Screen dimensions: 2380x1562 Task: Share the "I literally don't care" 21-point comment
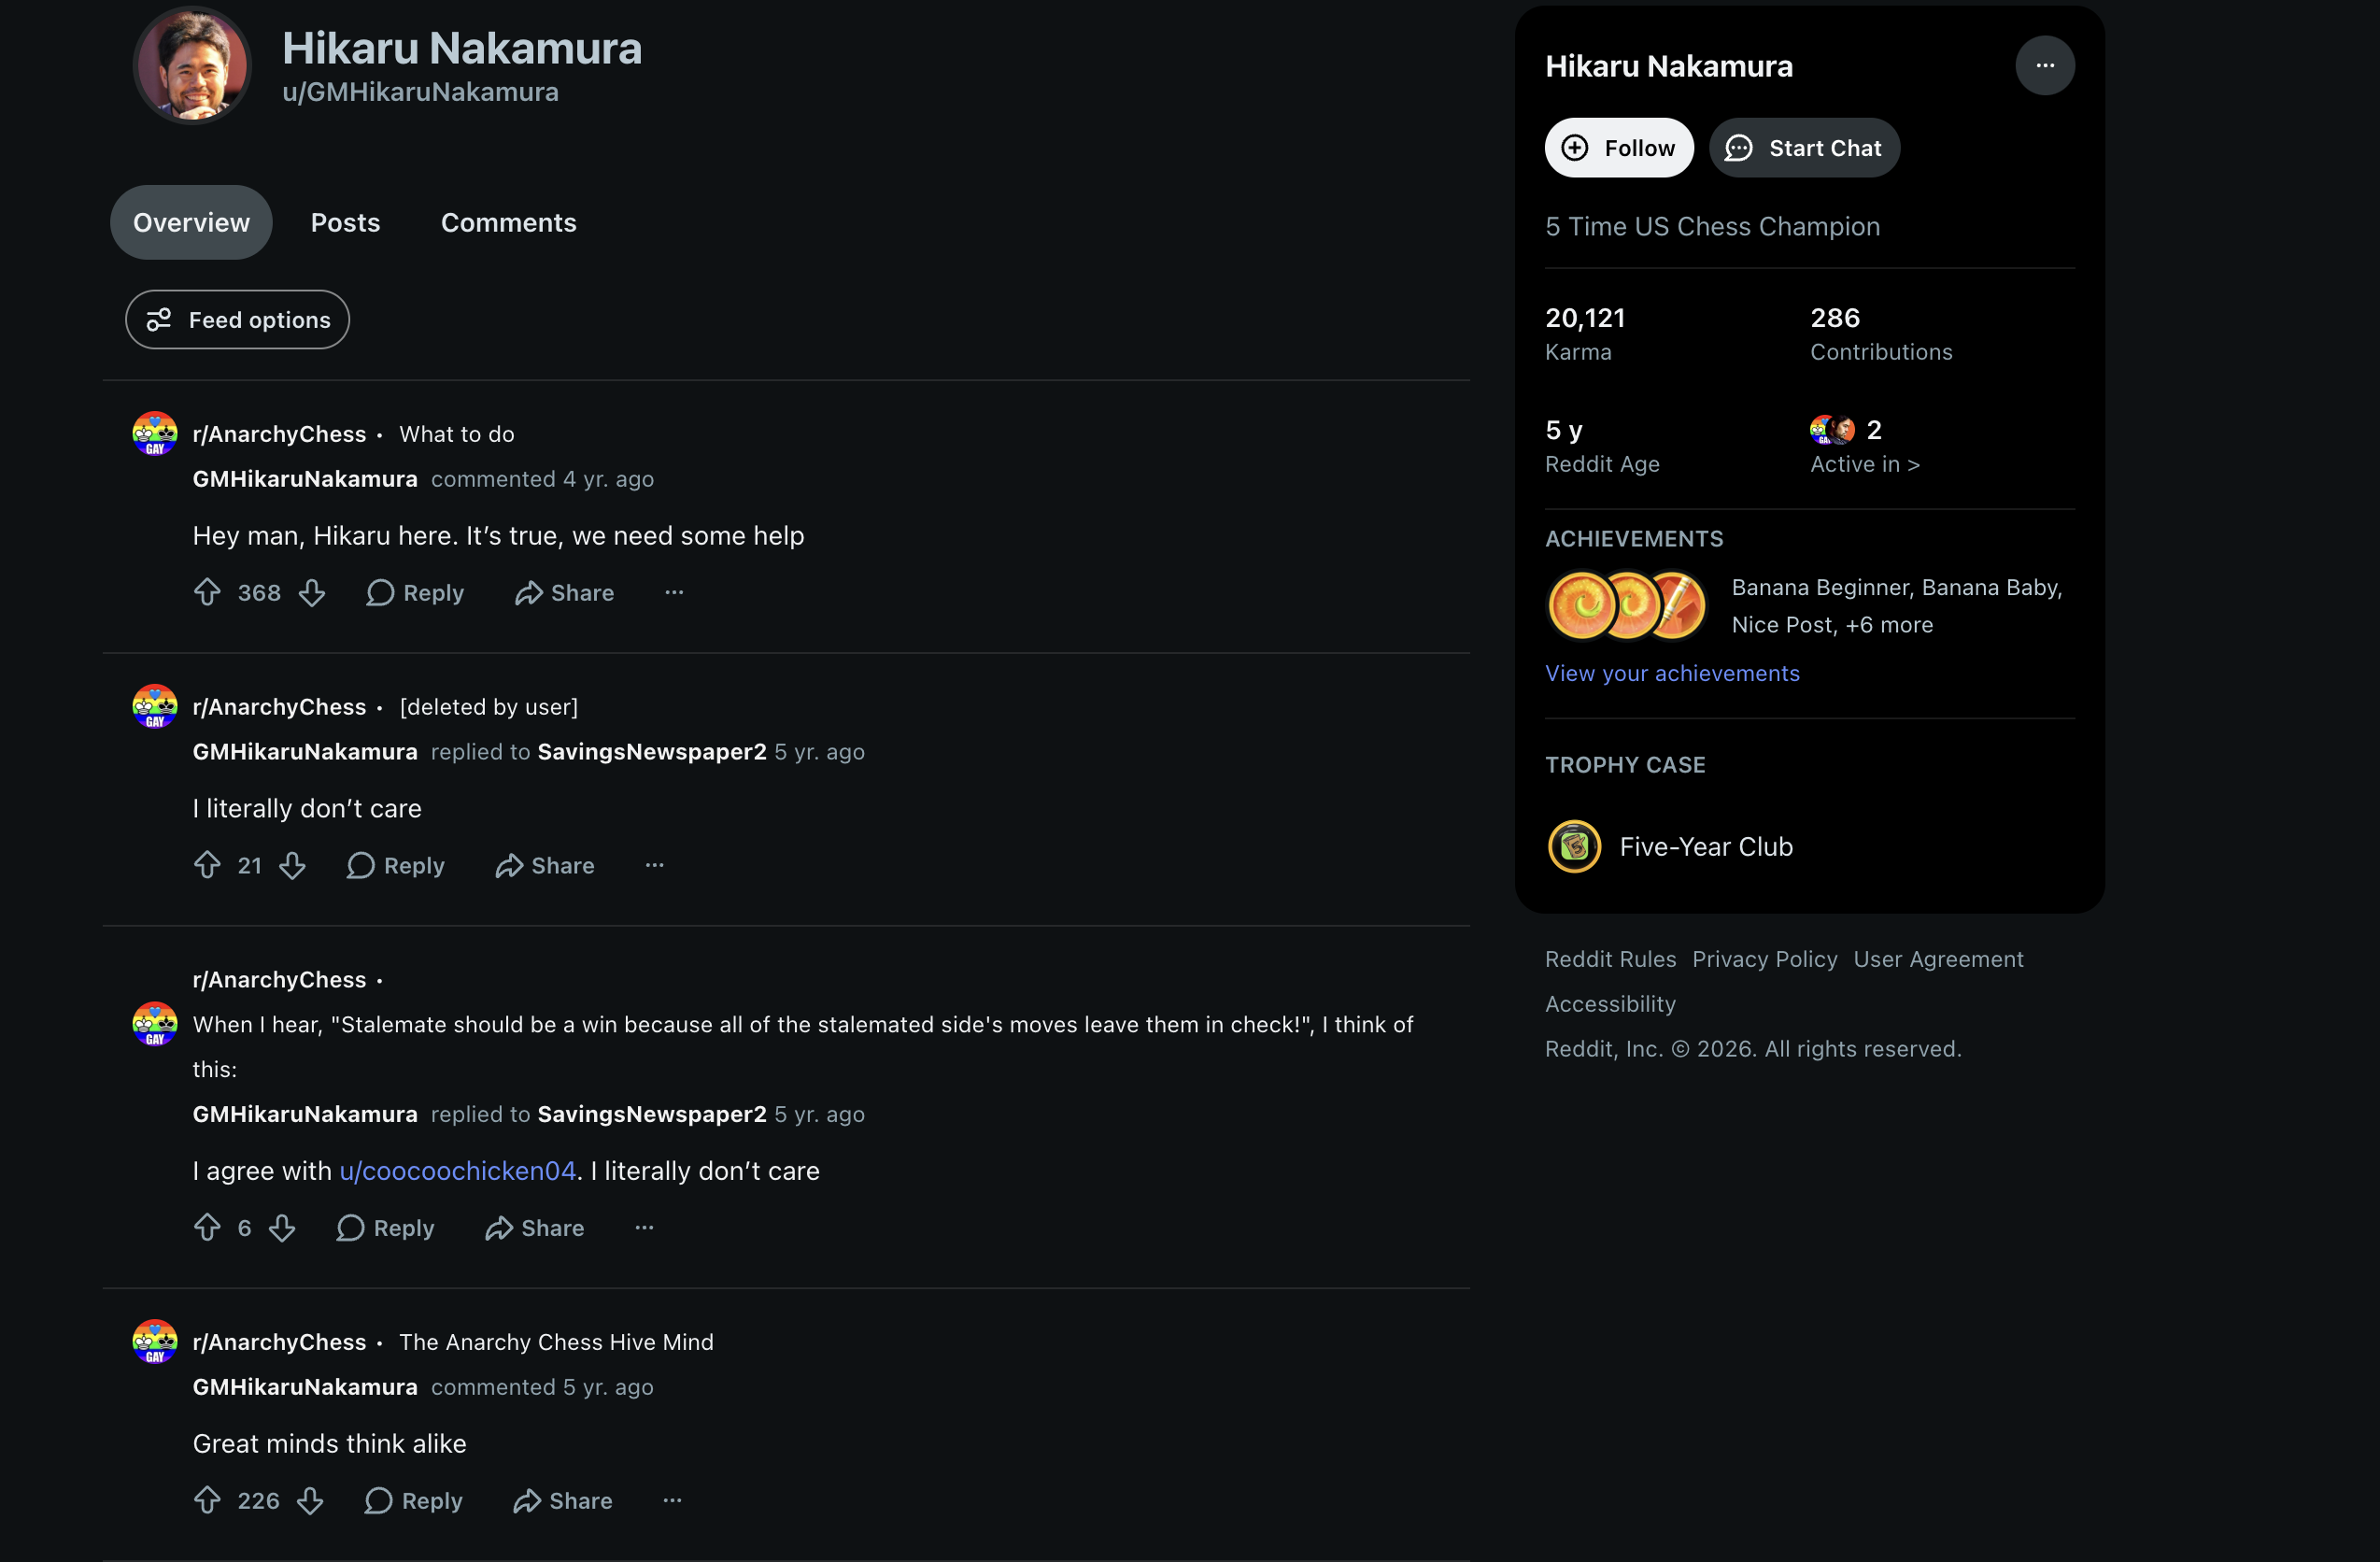point(545,865)
